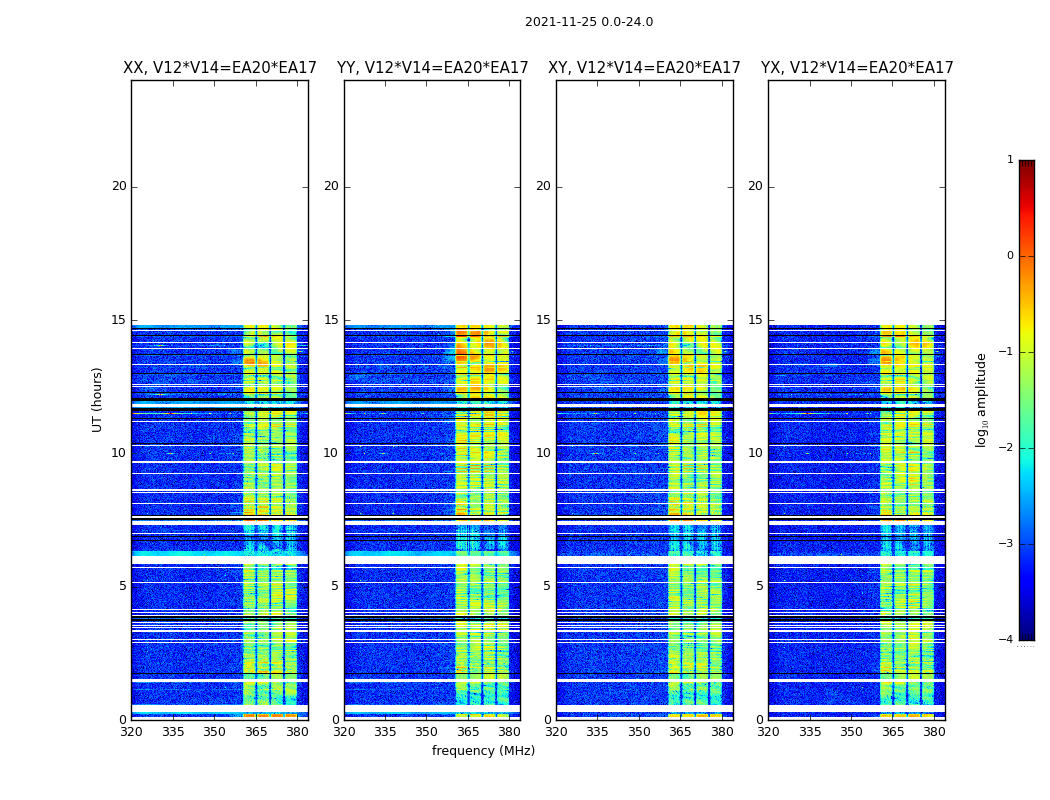Click the 365 tick label under XX panel
Image resolution: width=1050 pixels, height=800 pixels.
(256, 732)
